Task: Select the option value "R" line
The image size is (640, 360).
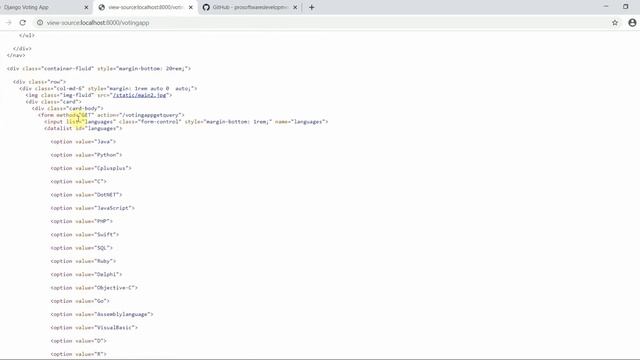Action: (78, 354)
